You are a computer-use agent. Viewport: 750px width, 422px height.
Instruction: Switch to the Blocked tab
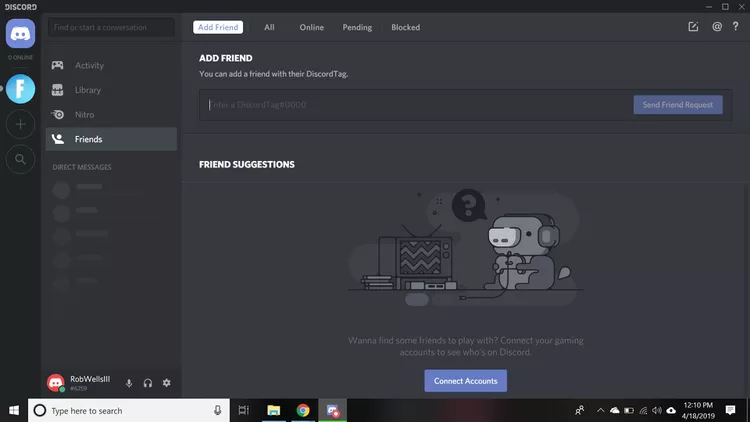pos(405,27)
